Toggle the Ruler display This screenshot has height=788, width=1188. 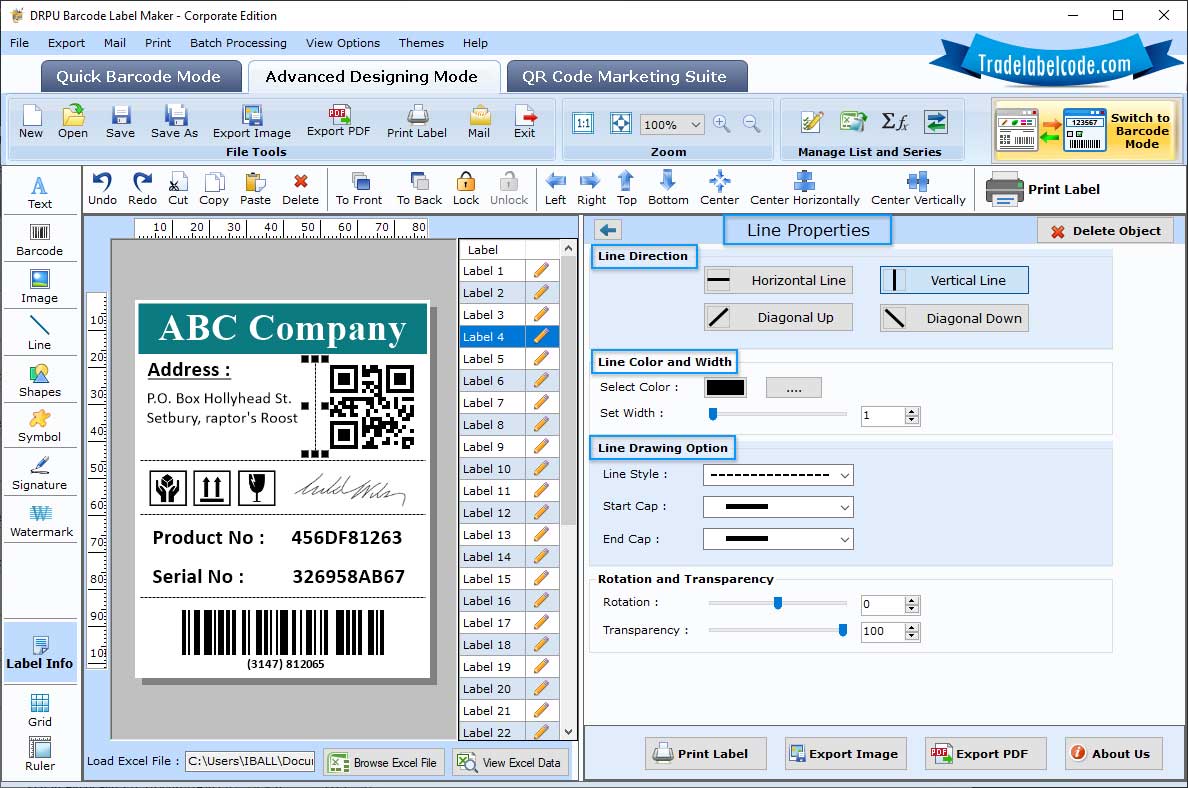(39, 755)
